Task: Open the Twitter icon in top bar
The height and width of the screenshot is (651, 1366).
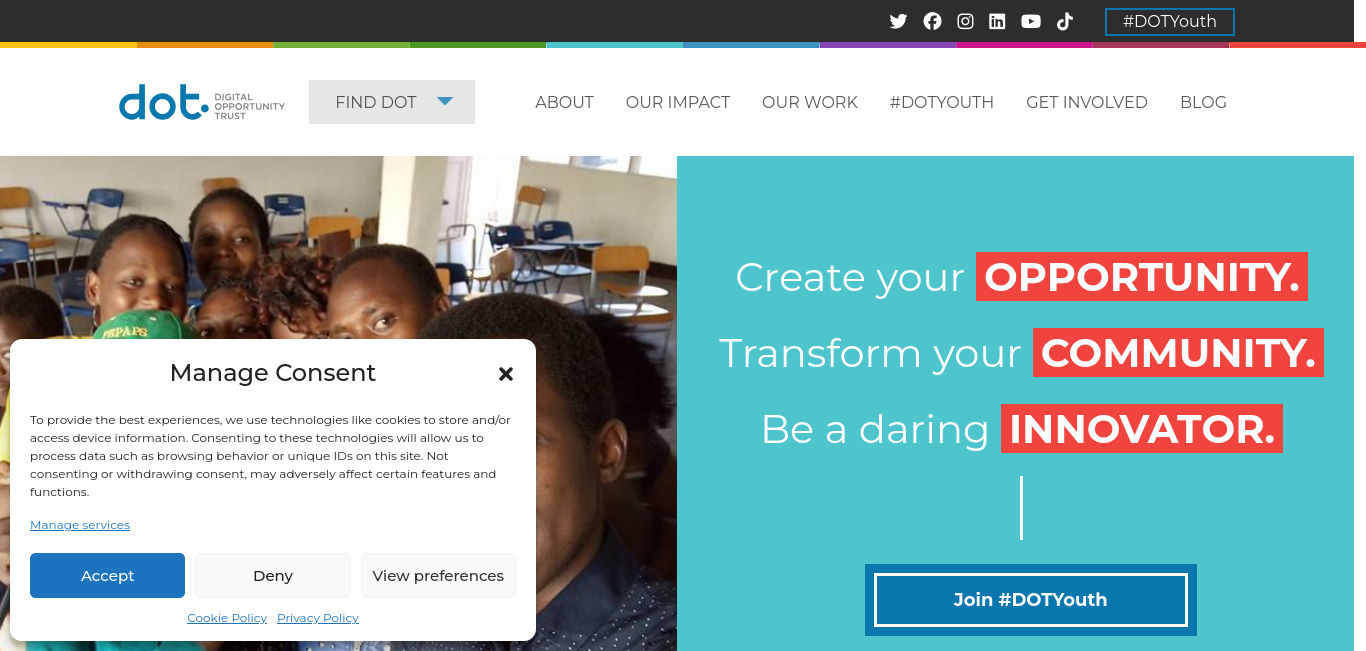Action: pyautogui.click(x=898, y=21)
